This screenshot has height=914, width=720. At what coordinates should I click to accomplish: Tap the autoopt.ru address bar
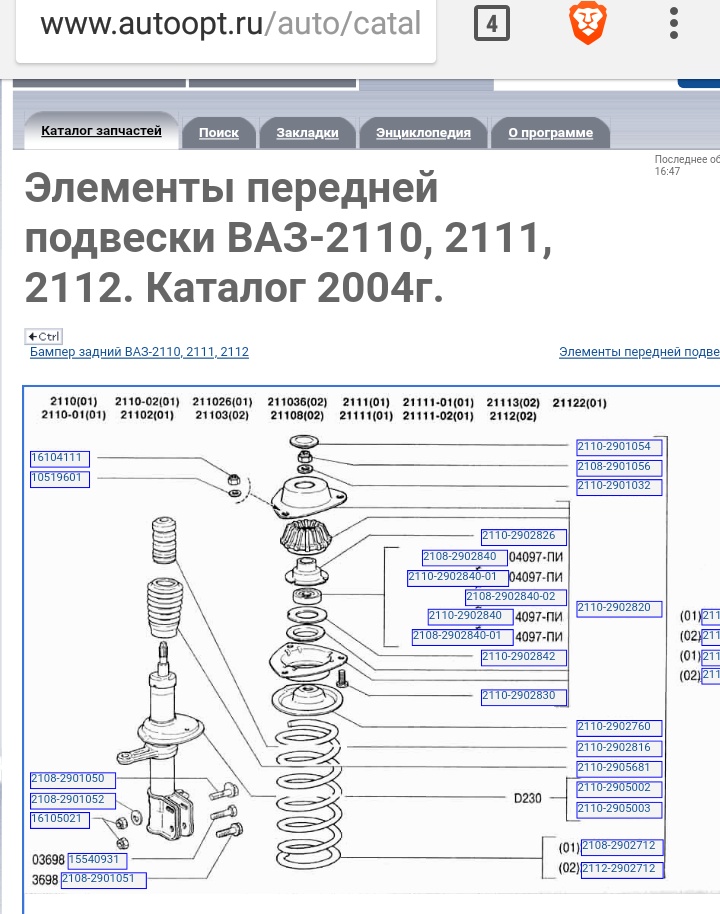coord(230,24)
